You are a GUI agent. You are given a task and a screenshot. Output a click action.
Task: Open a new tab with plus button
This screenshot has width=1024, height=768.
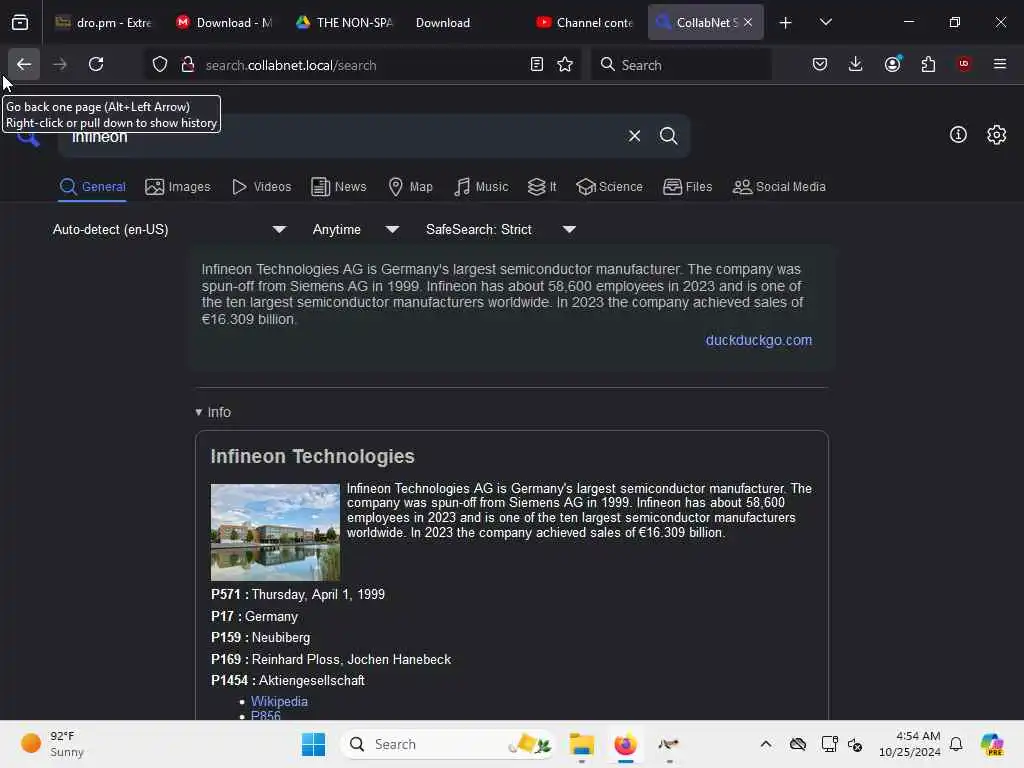(786, 23)
